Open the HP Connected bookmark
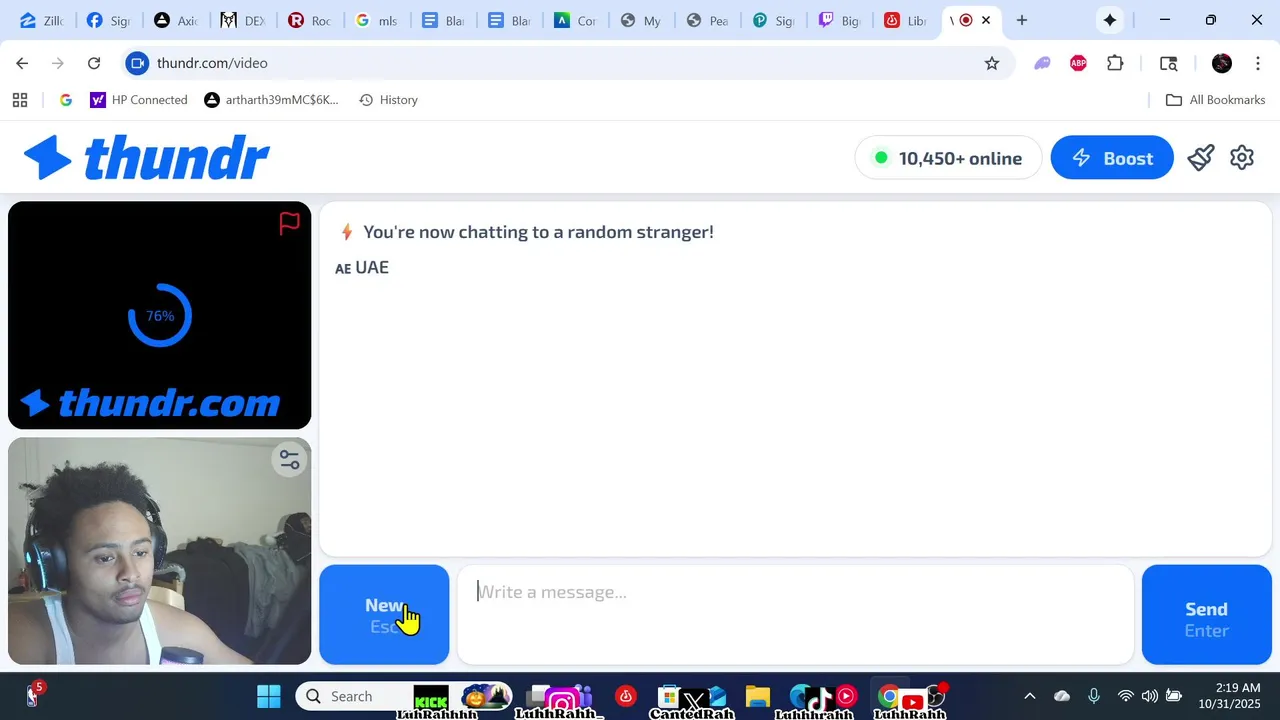Viewport: 1280px width, 720px height. (x=139, y=100)
